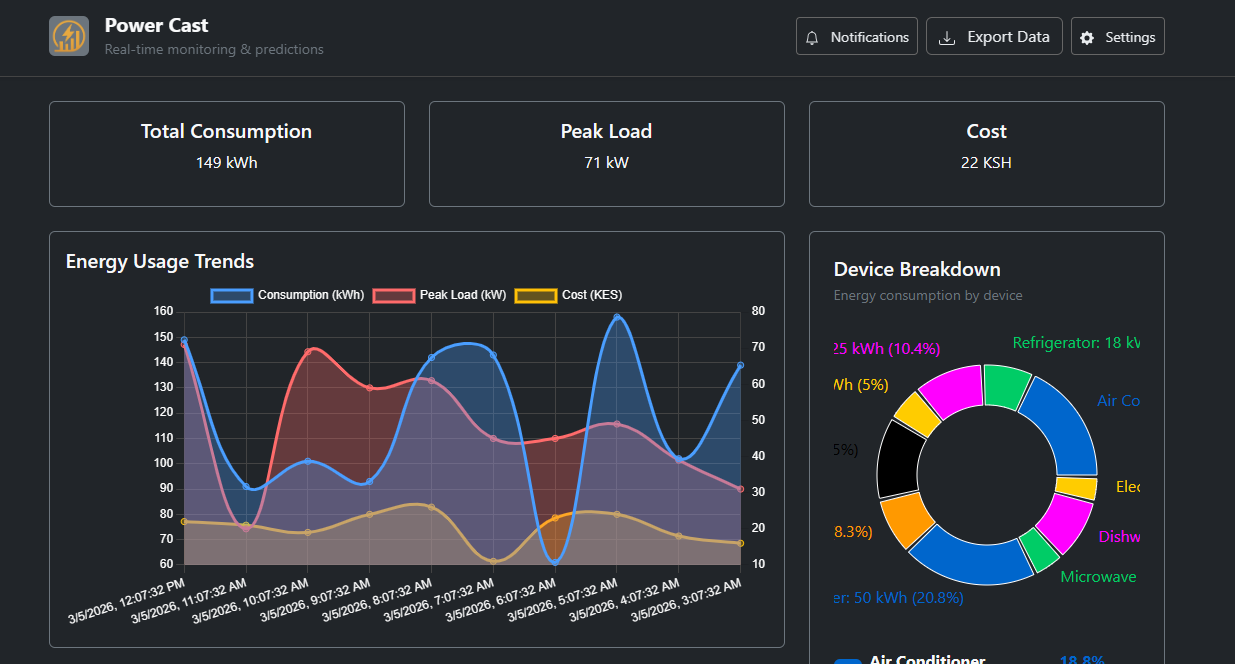Screen dimensions: 1235x664
Task: Toggle the Peak Load (kW) legend label
Action: point(462,295)
